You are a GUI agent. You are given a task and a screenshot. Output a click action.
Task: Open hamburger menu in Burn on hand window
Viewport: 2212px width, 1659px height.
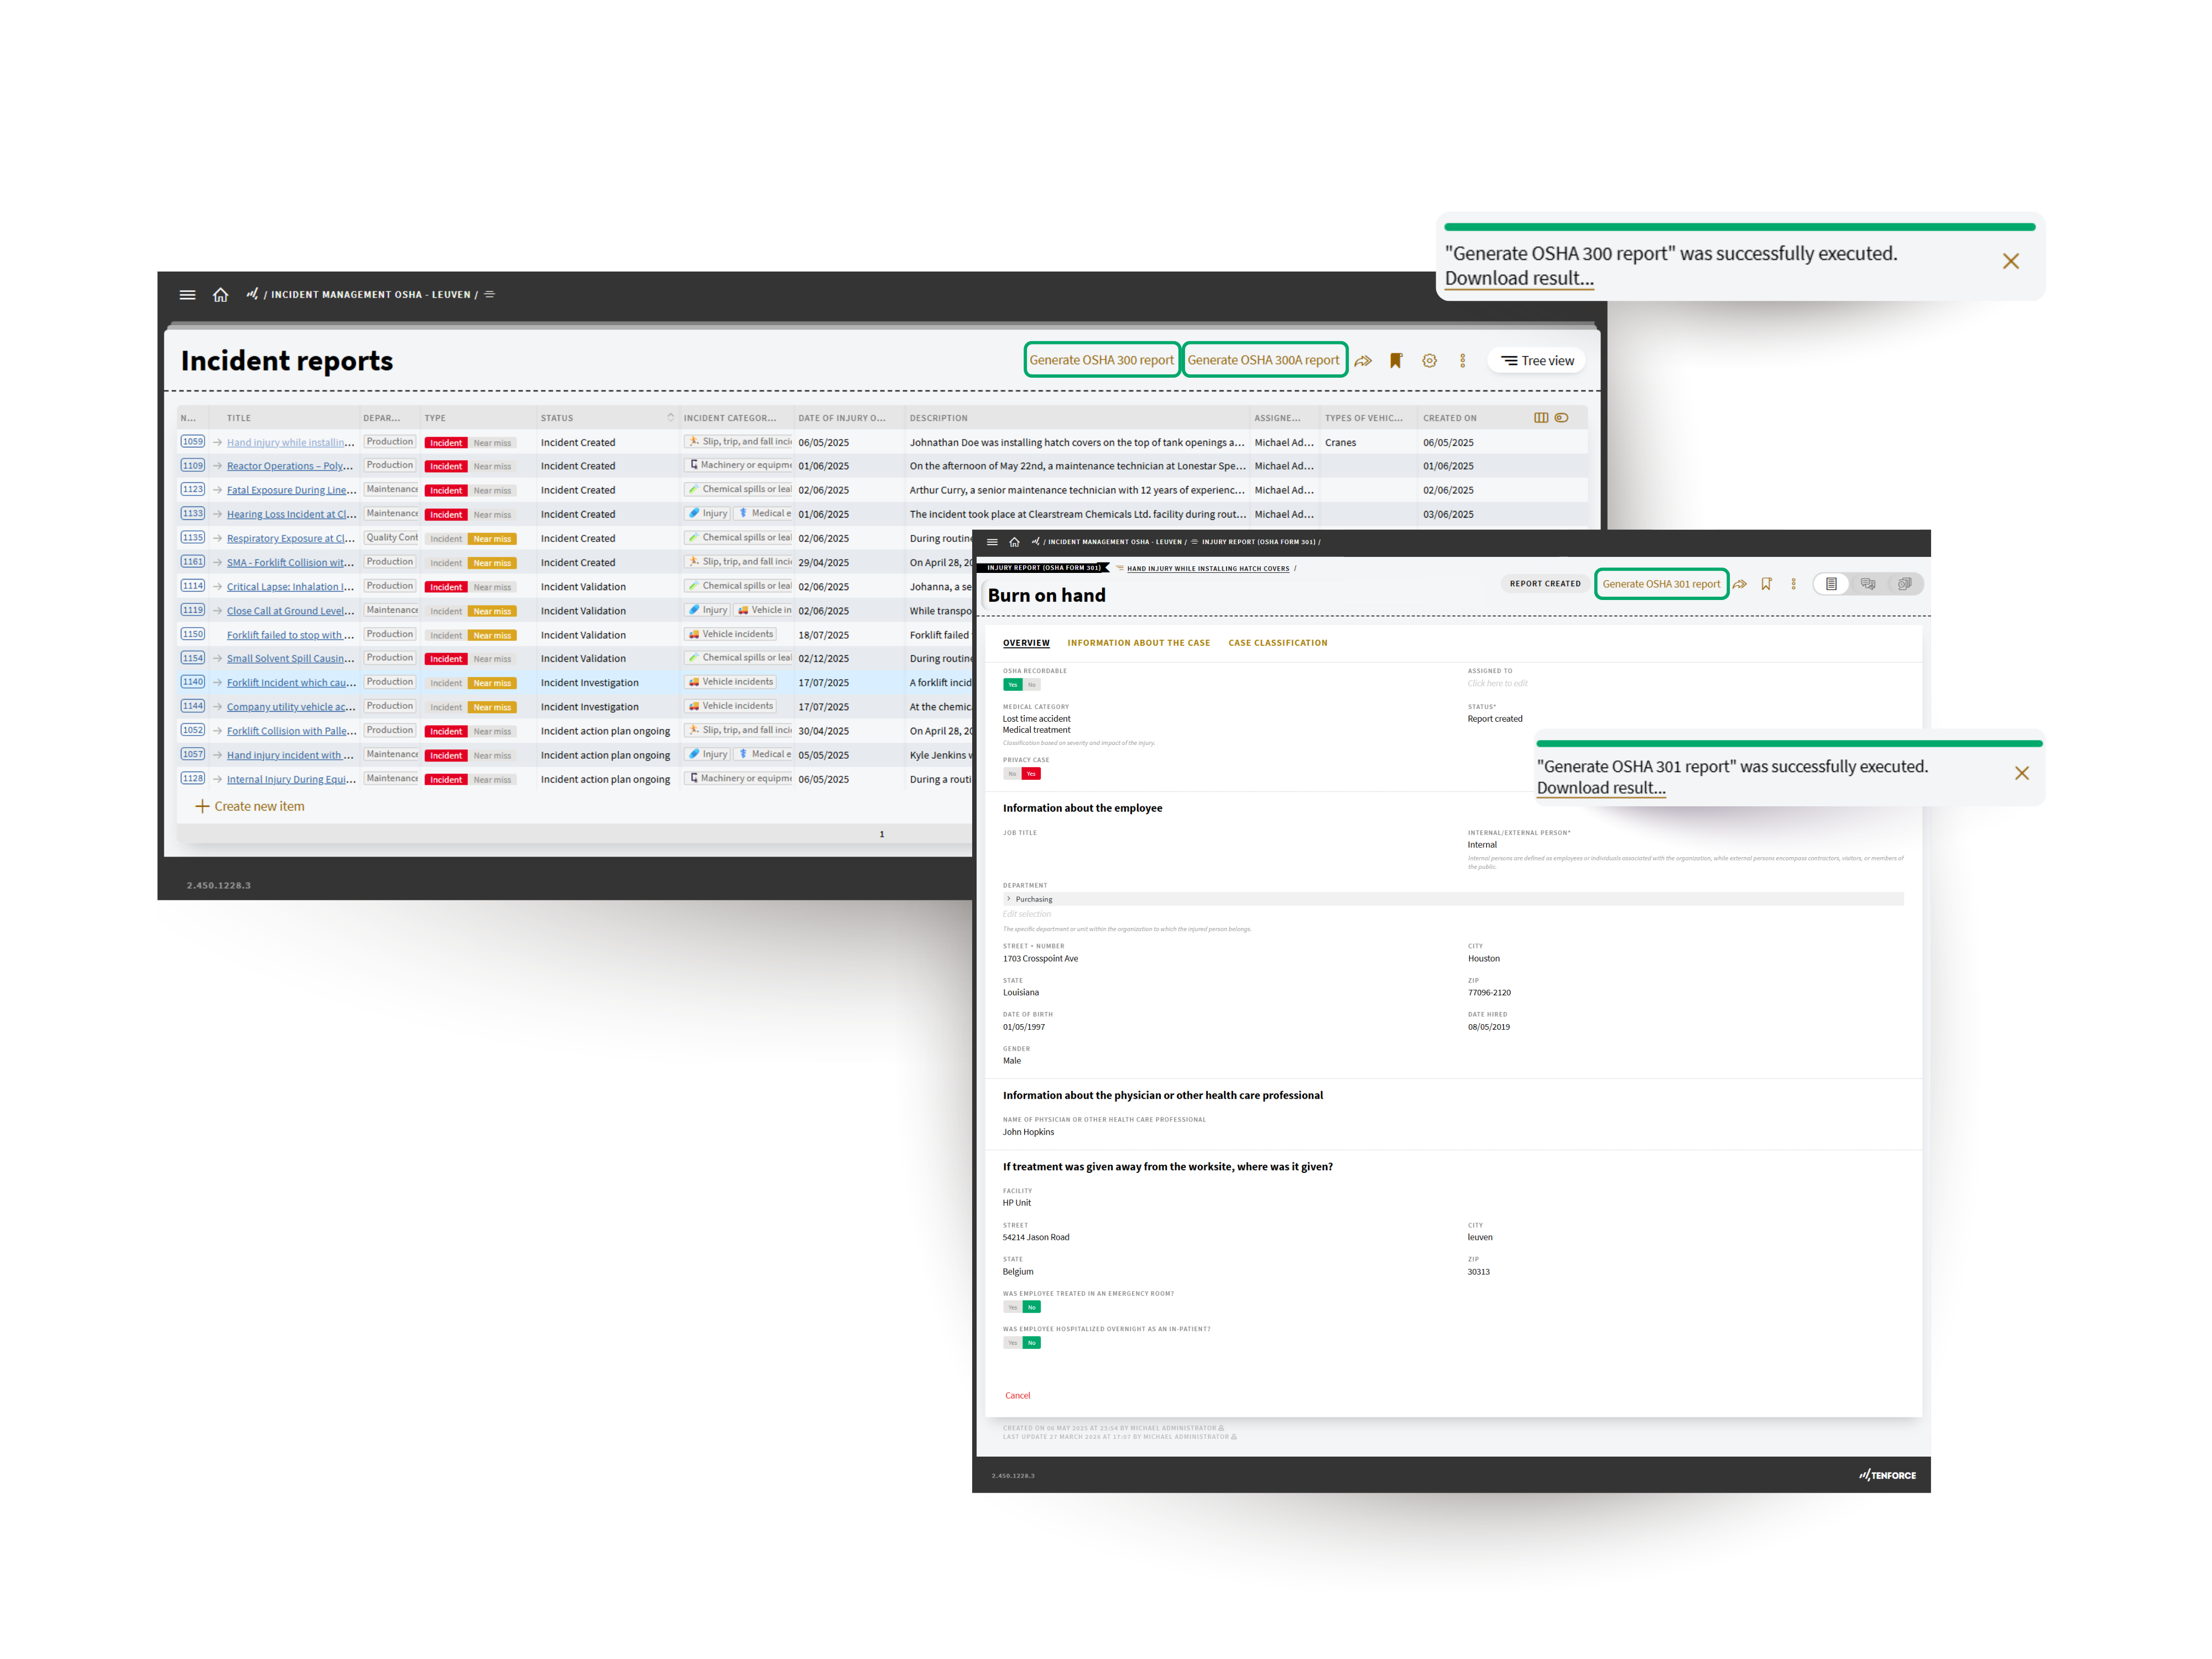pyautogui.click(x=992, y=542)
